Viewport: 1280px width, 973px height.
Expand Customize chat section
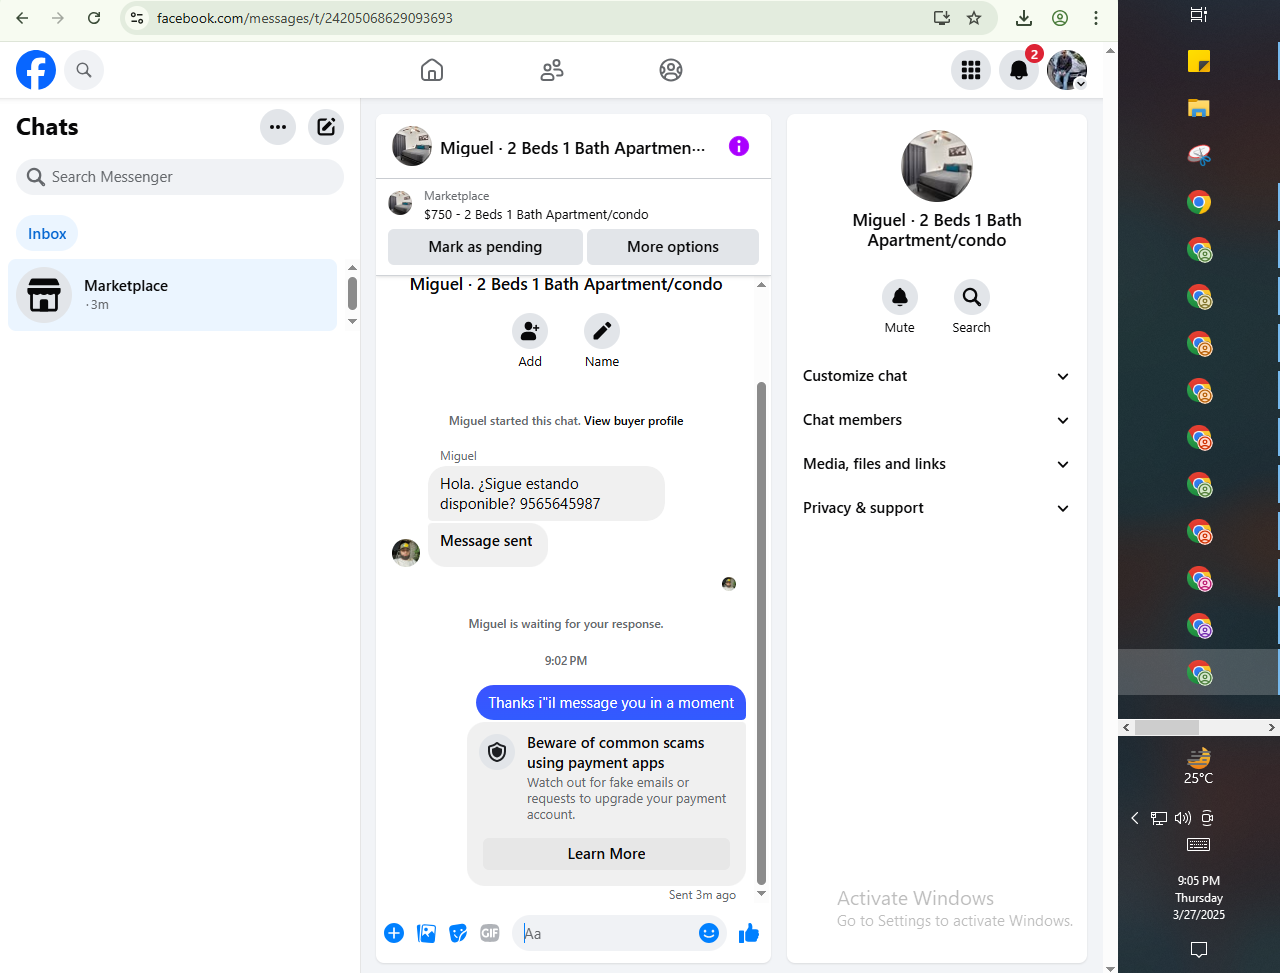click(937, 376)
